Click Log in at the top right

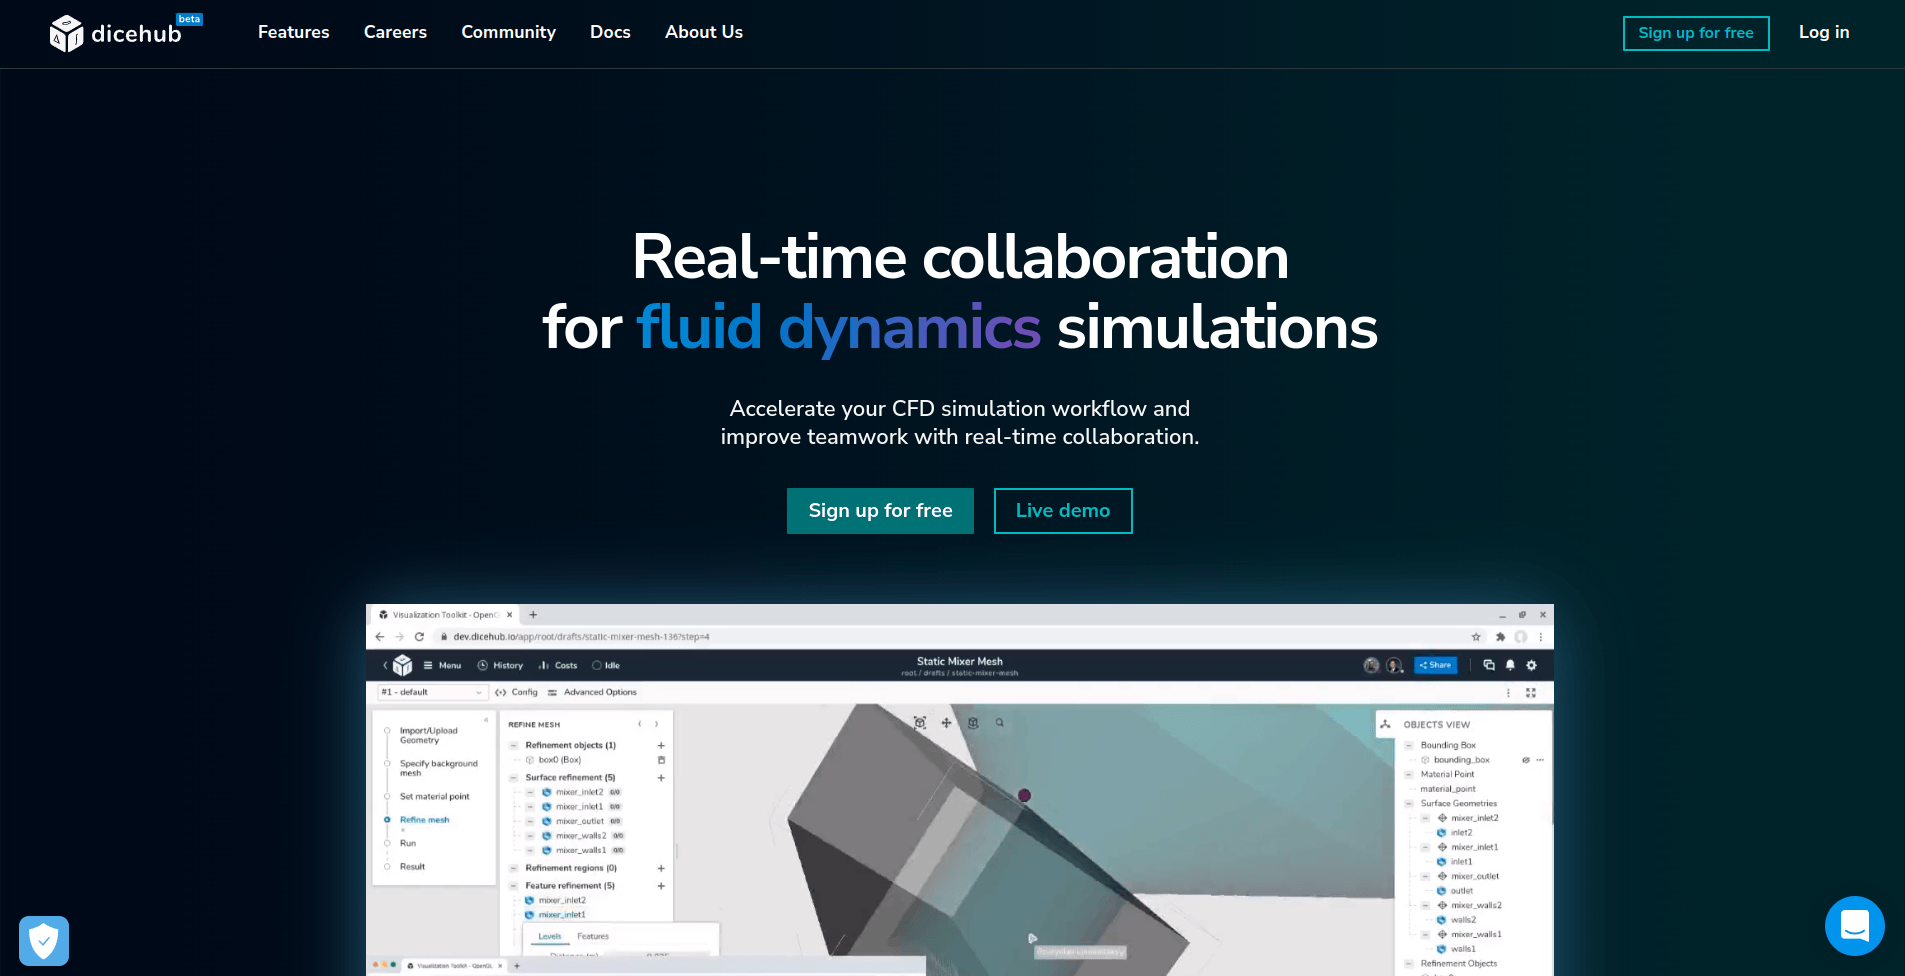1824,32
